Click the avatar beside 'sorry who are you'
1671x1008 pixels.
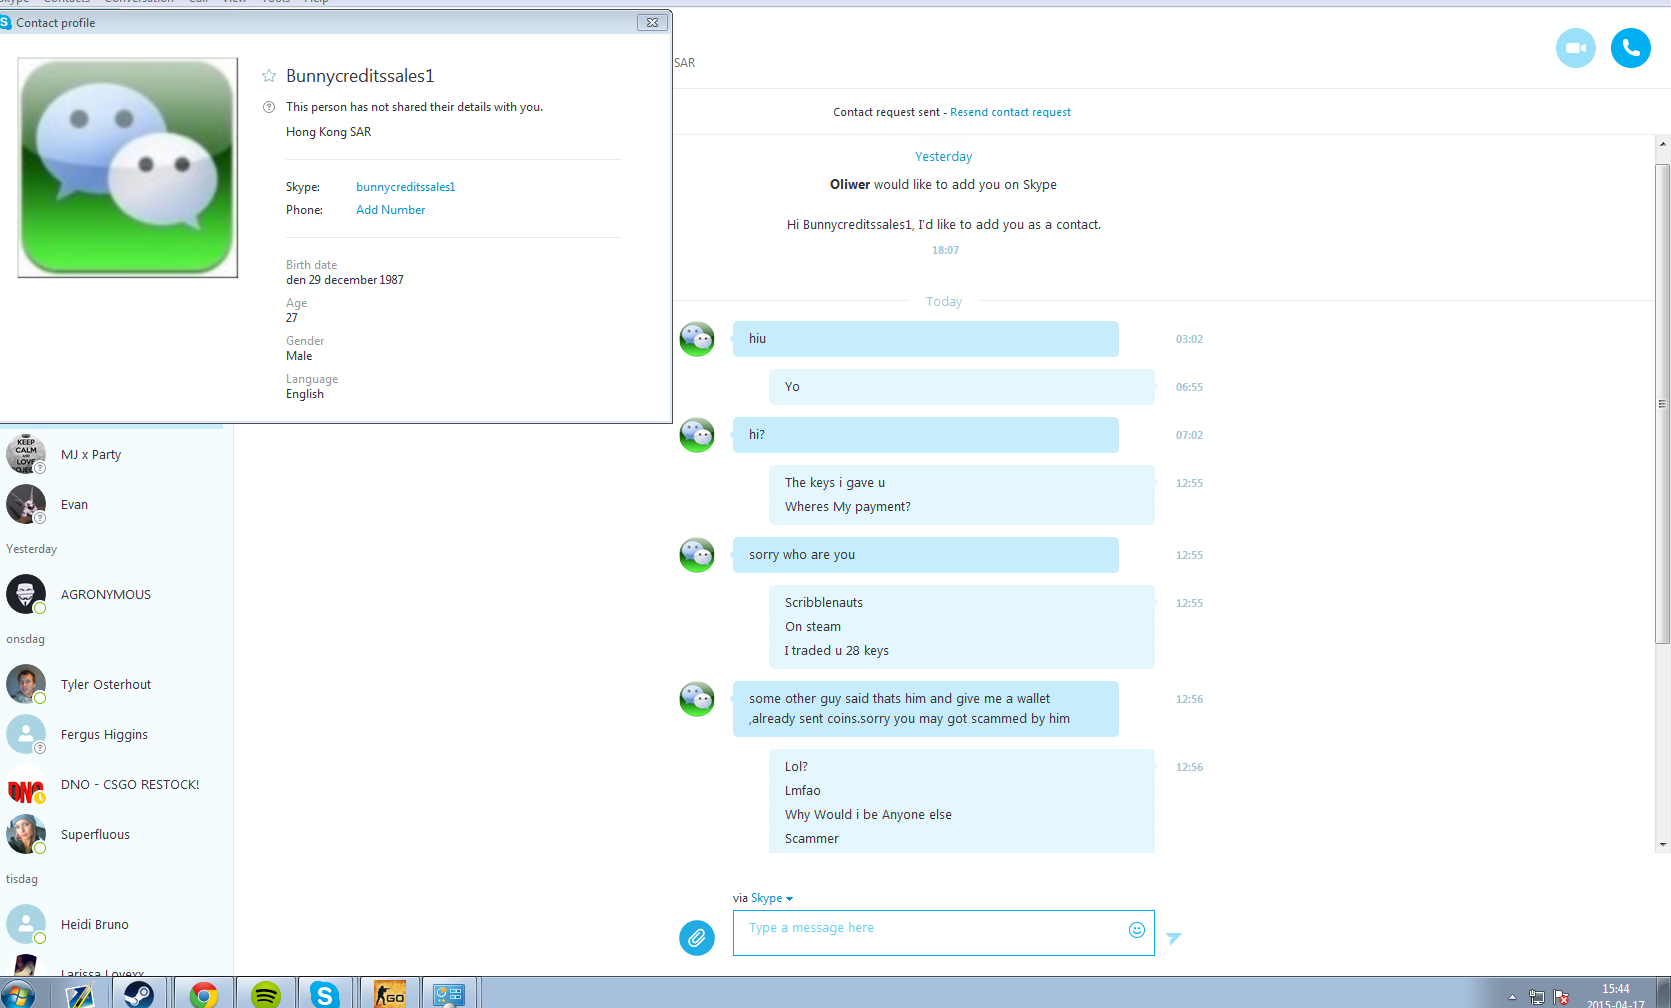[x=697, y=555]
